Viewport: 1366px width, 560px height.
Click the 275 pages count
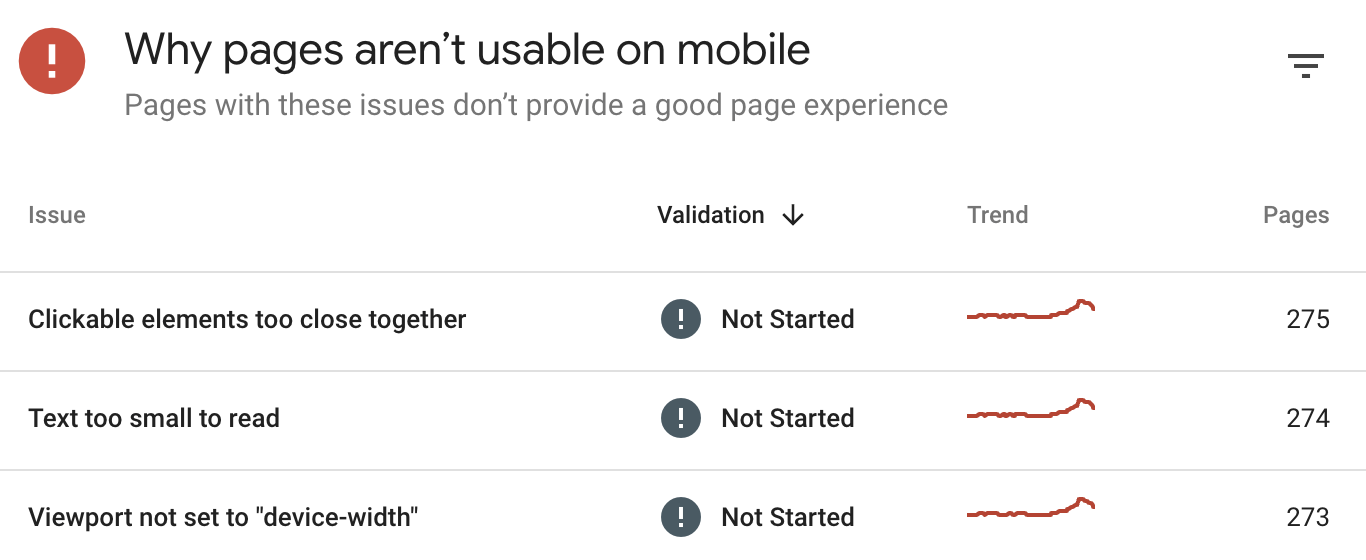[1308, 319]
